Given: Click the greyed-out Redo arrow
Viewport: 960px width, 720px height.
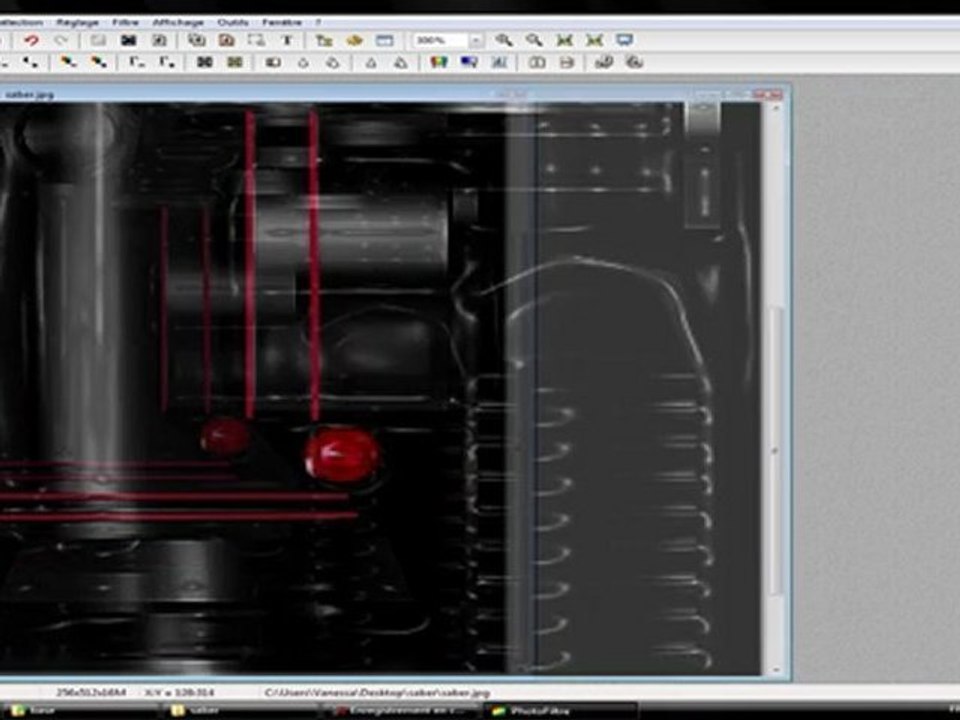Looking at the screenshot, I should pyautogui.click(x=61, y=40).
